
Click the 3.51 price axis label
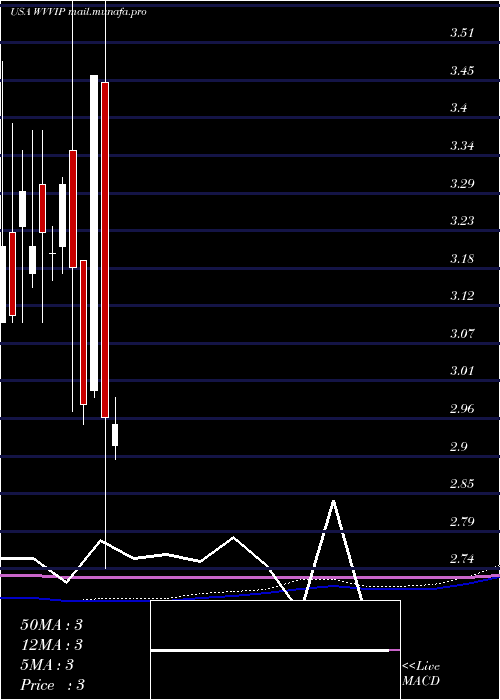pos(462,33)
